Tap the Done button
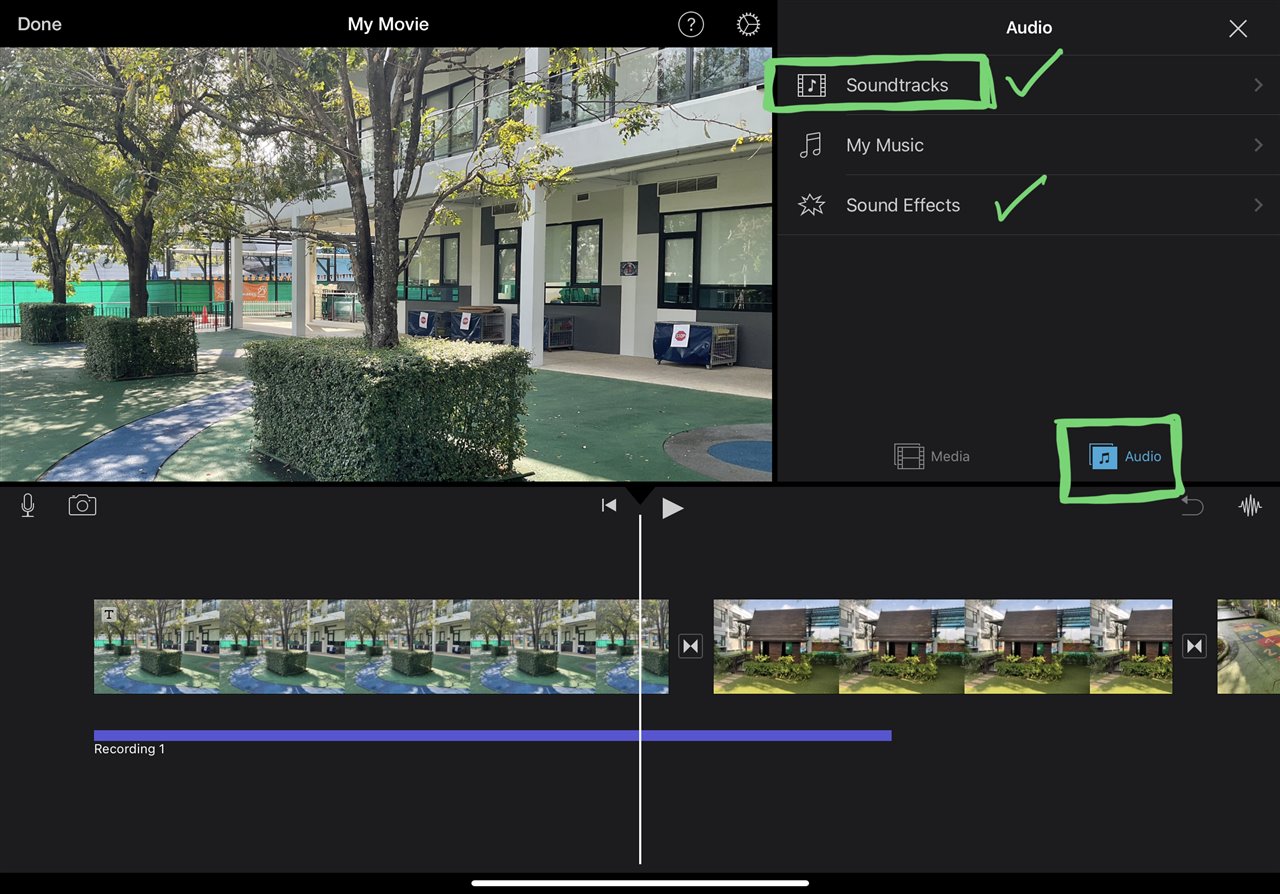Image resolution: width=1280 pixels, height=894 pixels. pos(39,24)
